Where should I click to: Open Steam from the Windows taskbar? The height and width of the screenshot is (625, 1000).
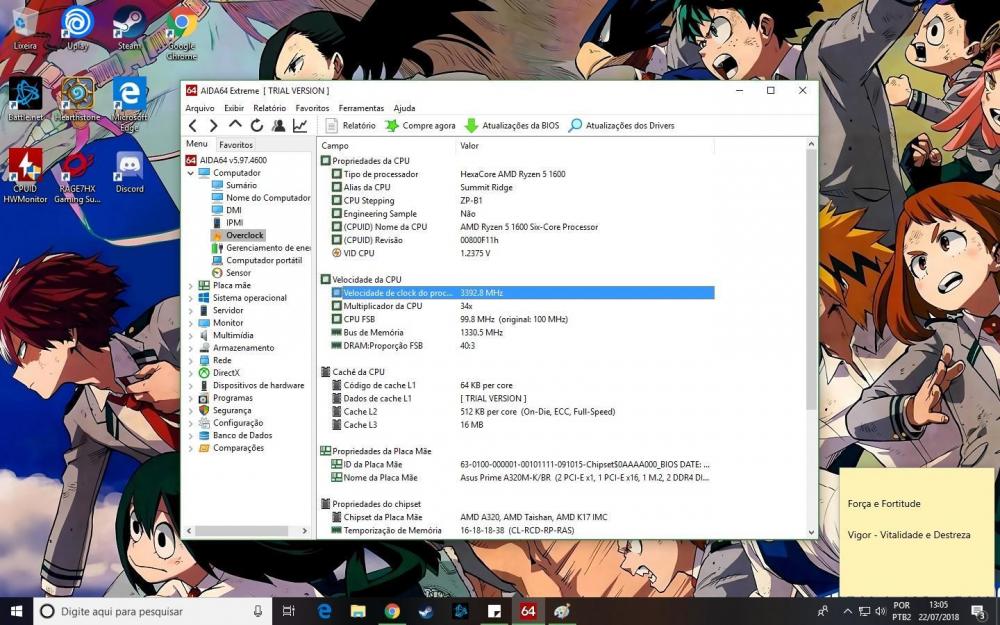point(426,611)
